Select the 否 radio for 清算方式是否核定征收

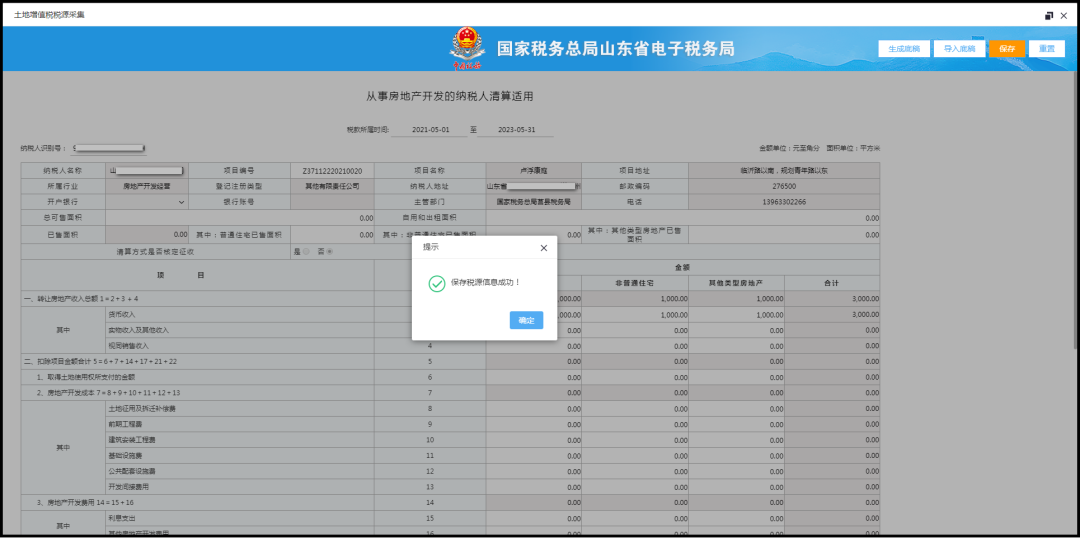pyautogui.click(x=329, y=252)
